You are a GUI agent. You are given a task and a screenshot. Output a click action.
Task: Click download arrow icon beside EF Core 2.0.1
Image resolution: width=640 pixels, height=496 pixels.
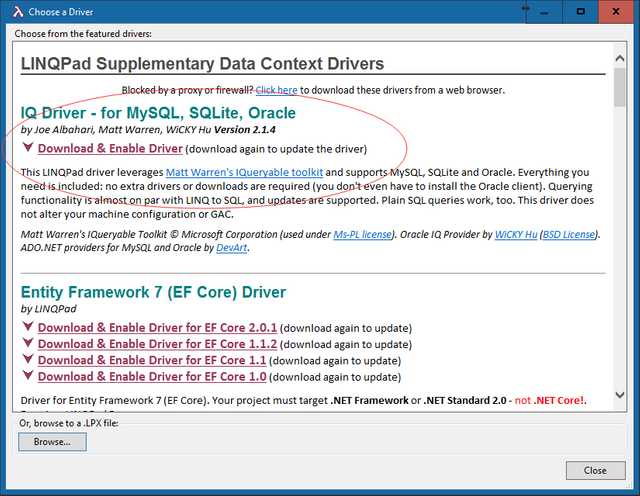coord(28,326)
